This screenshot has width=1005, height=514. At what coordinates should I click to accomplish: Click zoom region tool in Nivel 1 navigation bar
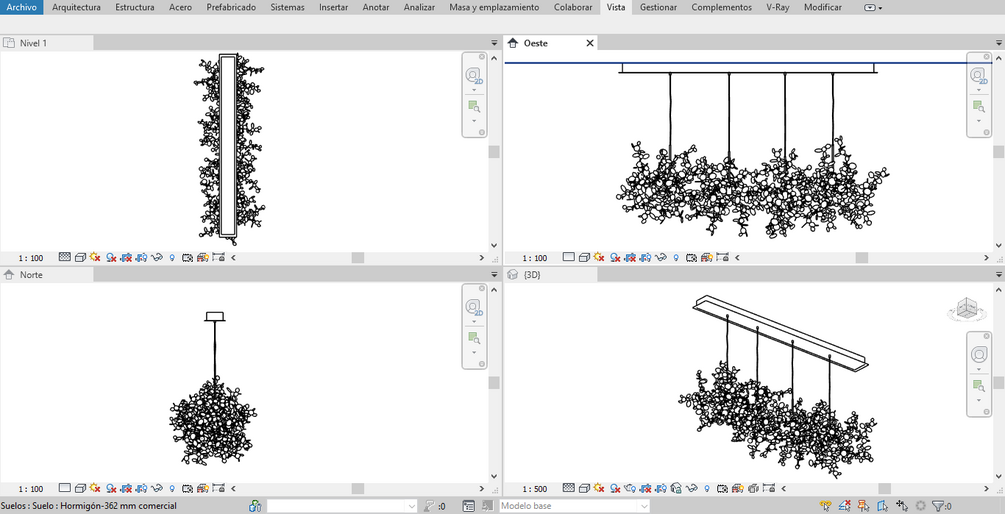coord(474,106)
